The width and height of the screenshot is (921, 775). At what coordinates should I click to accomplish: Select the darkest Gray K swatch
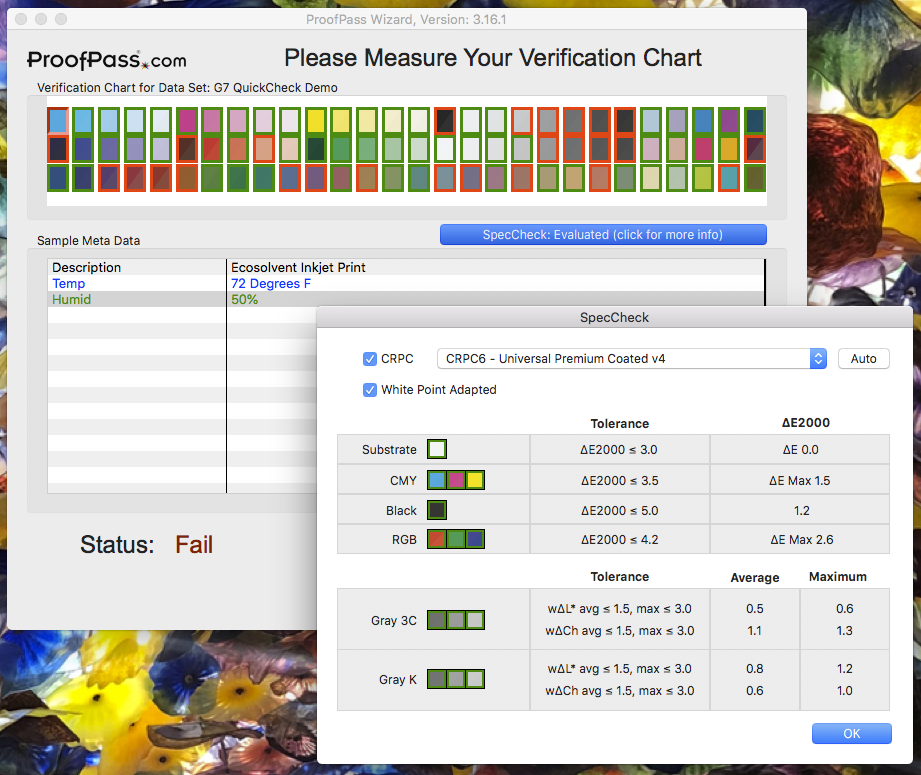tap(436, 679)
